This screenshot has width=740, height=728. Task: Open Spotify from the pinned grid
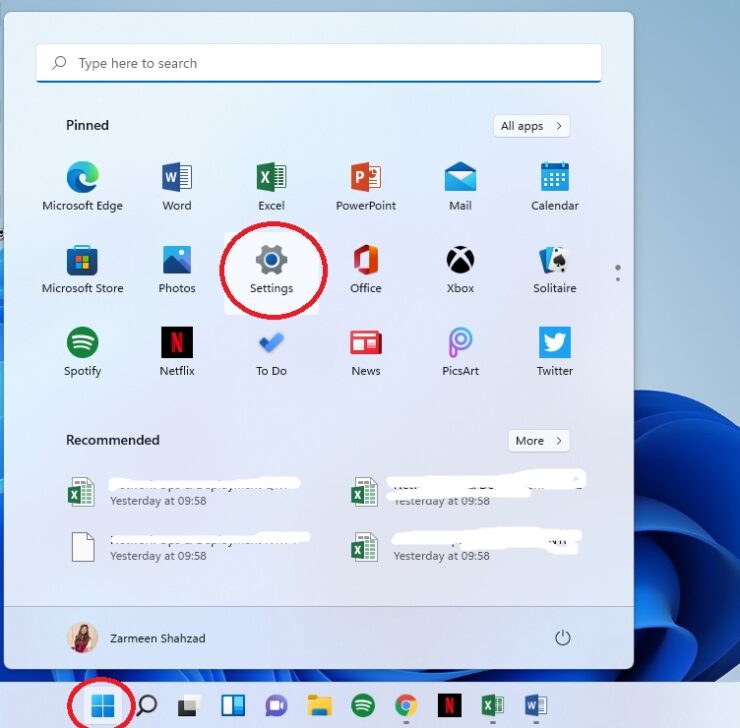(83, 351)
